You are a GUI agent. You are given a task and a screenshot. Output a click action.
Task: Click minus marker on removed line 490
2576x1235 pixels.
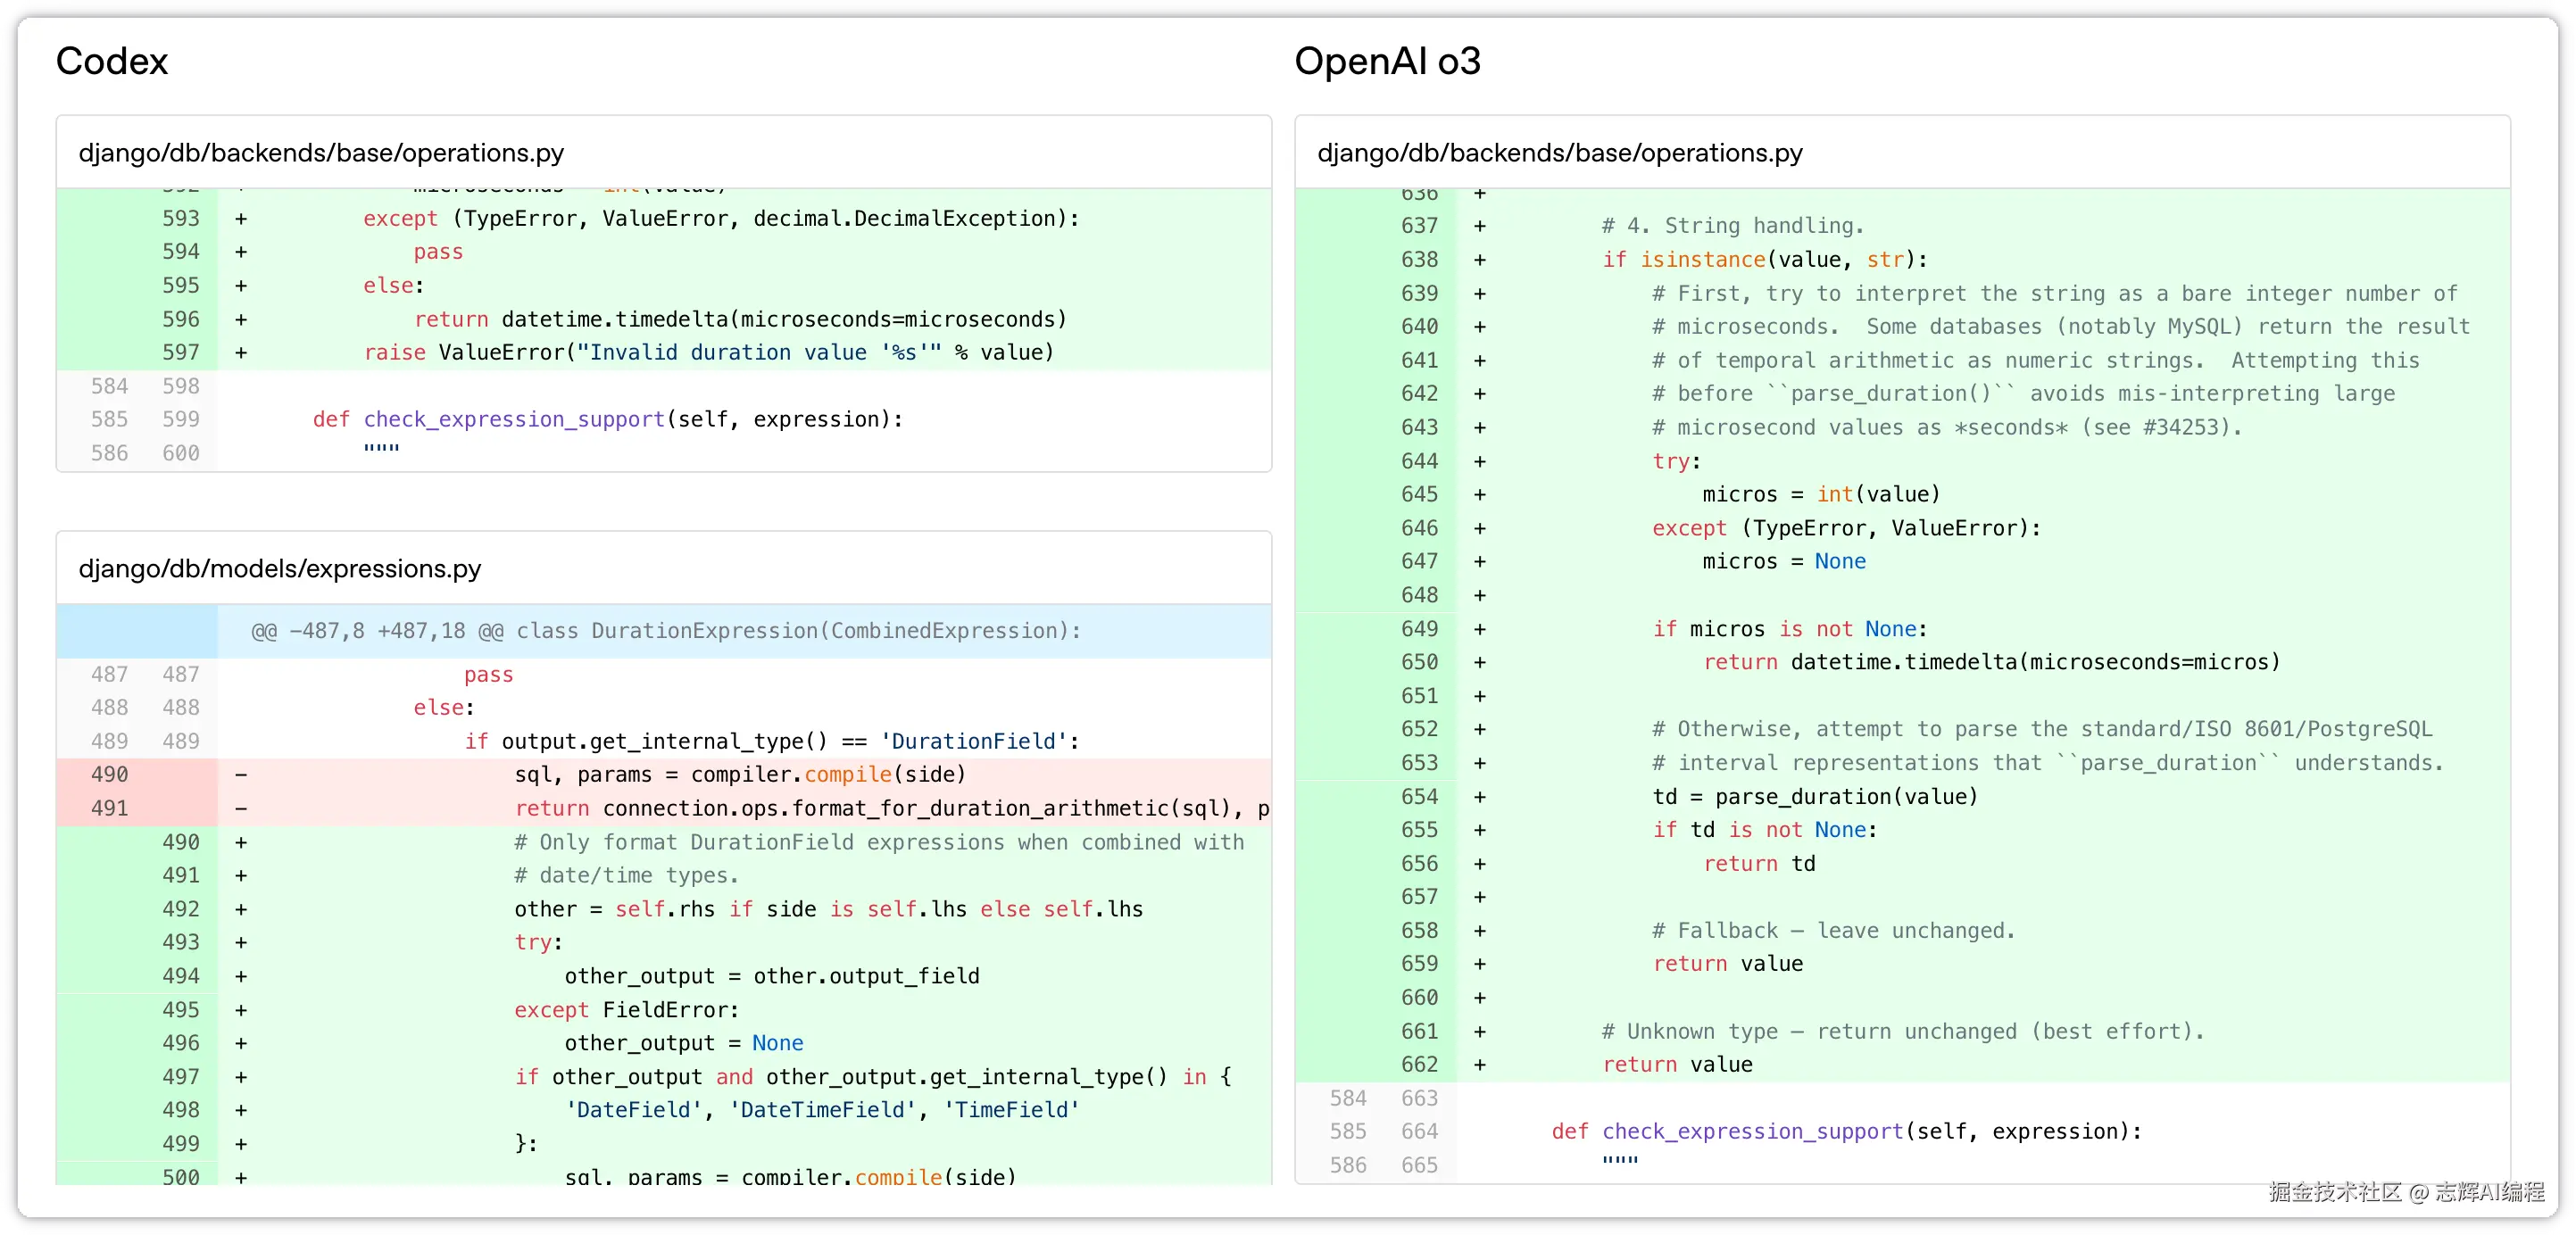241,774
